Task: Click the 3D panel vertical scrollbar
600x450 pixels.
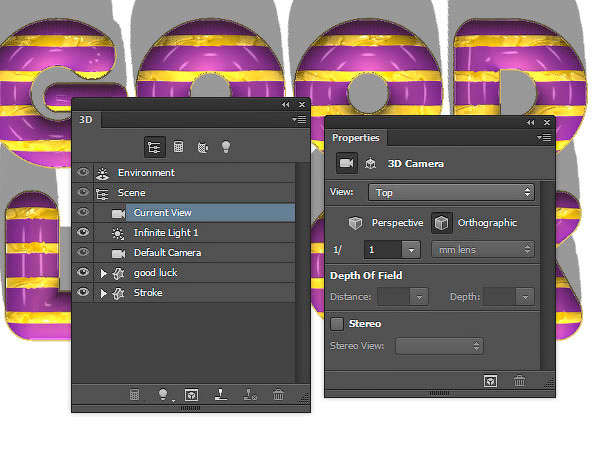Action: coord(303,272)
